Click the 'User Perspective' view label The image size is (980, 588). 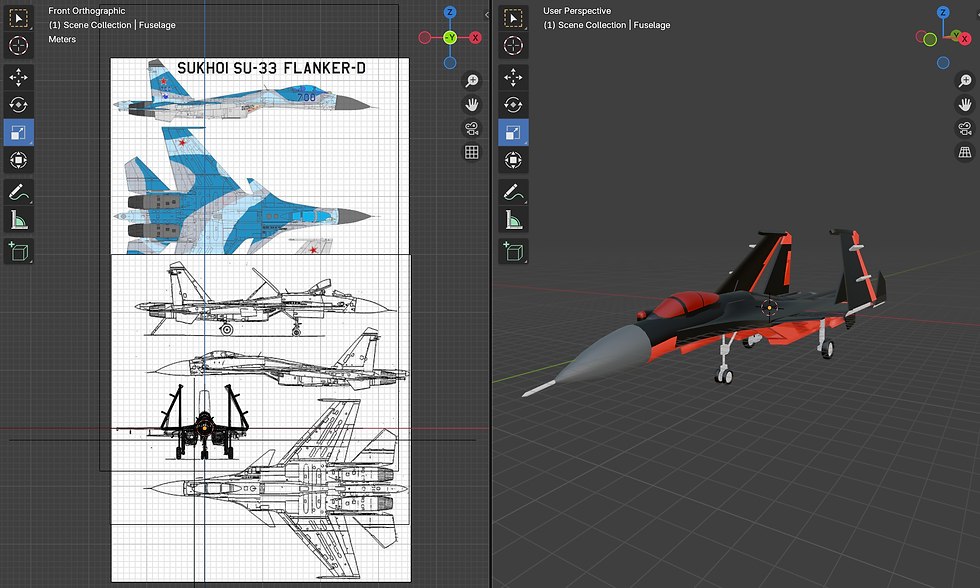(577, 11)
